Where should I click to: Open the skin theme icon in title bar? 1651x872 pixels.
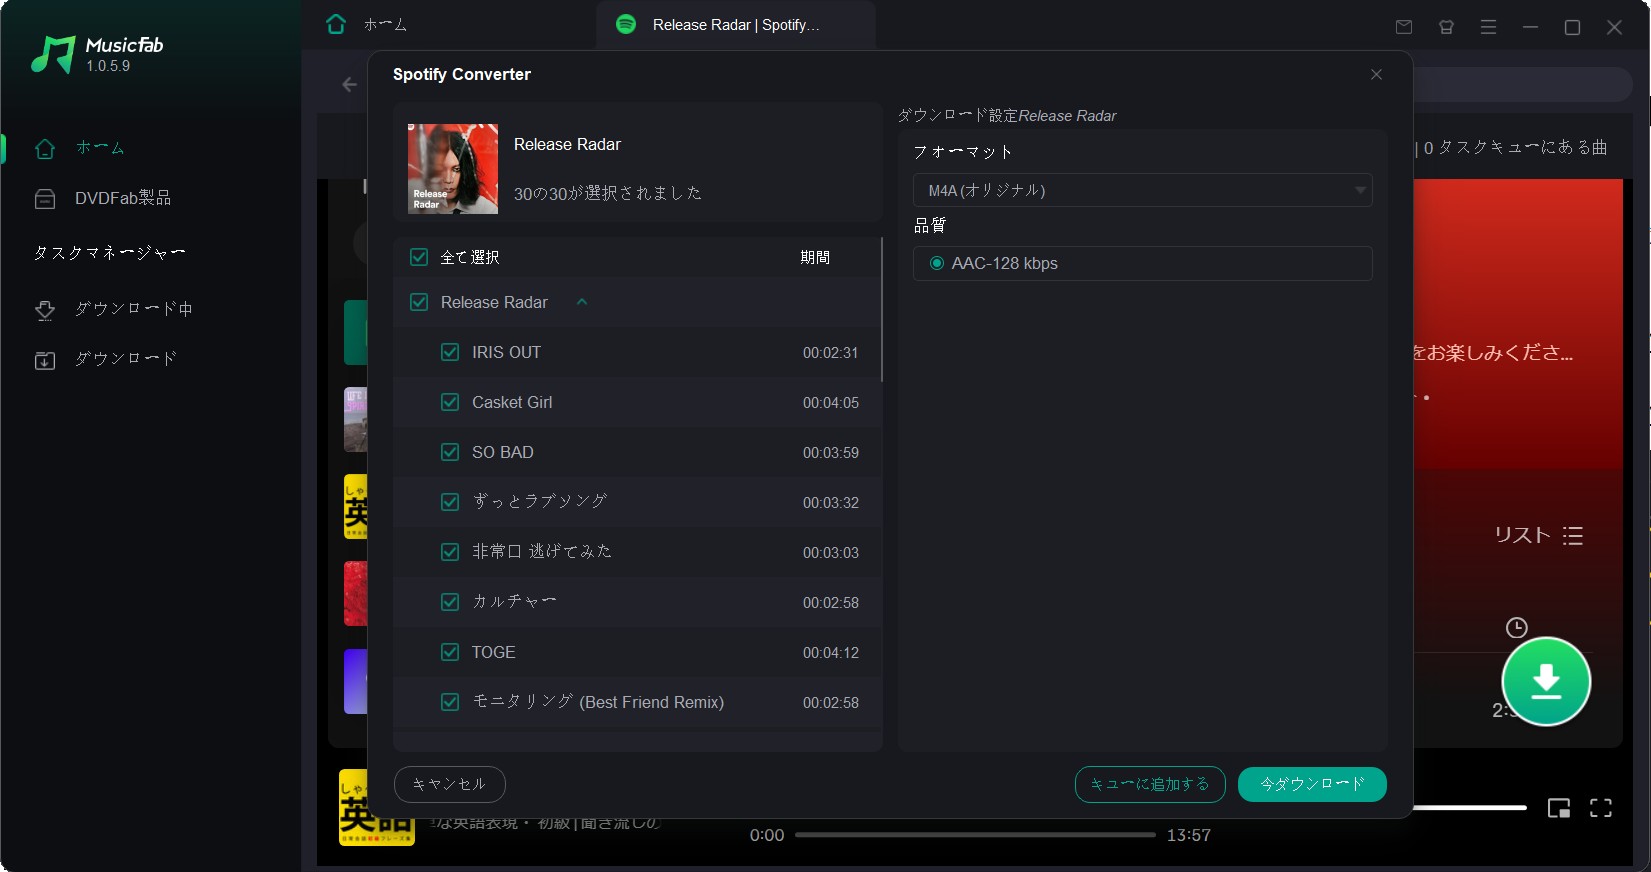tap(1446, 27)
